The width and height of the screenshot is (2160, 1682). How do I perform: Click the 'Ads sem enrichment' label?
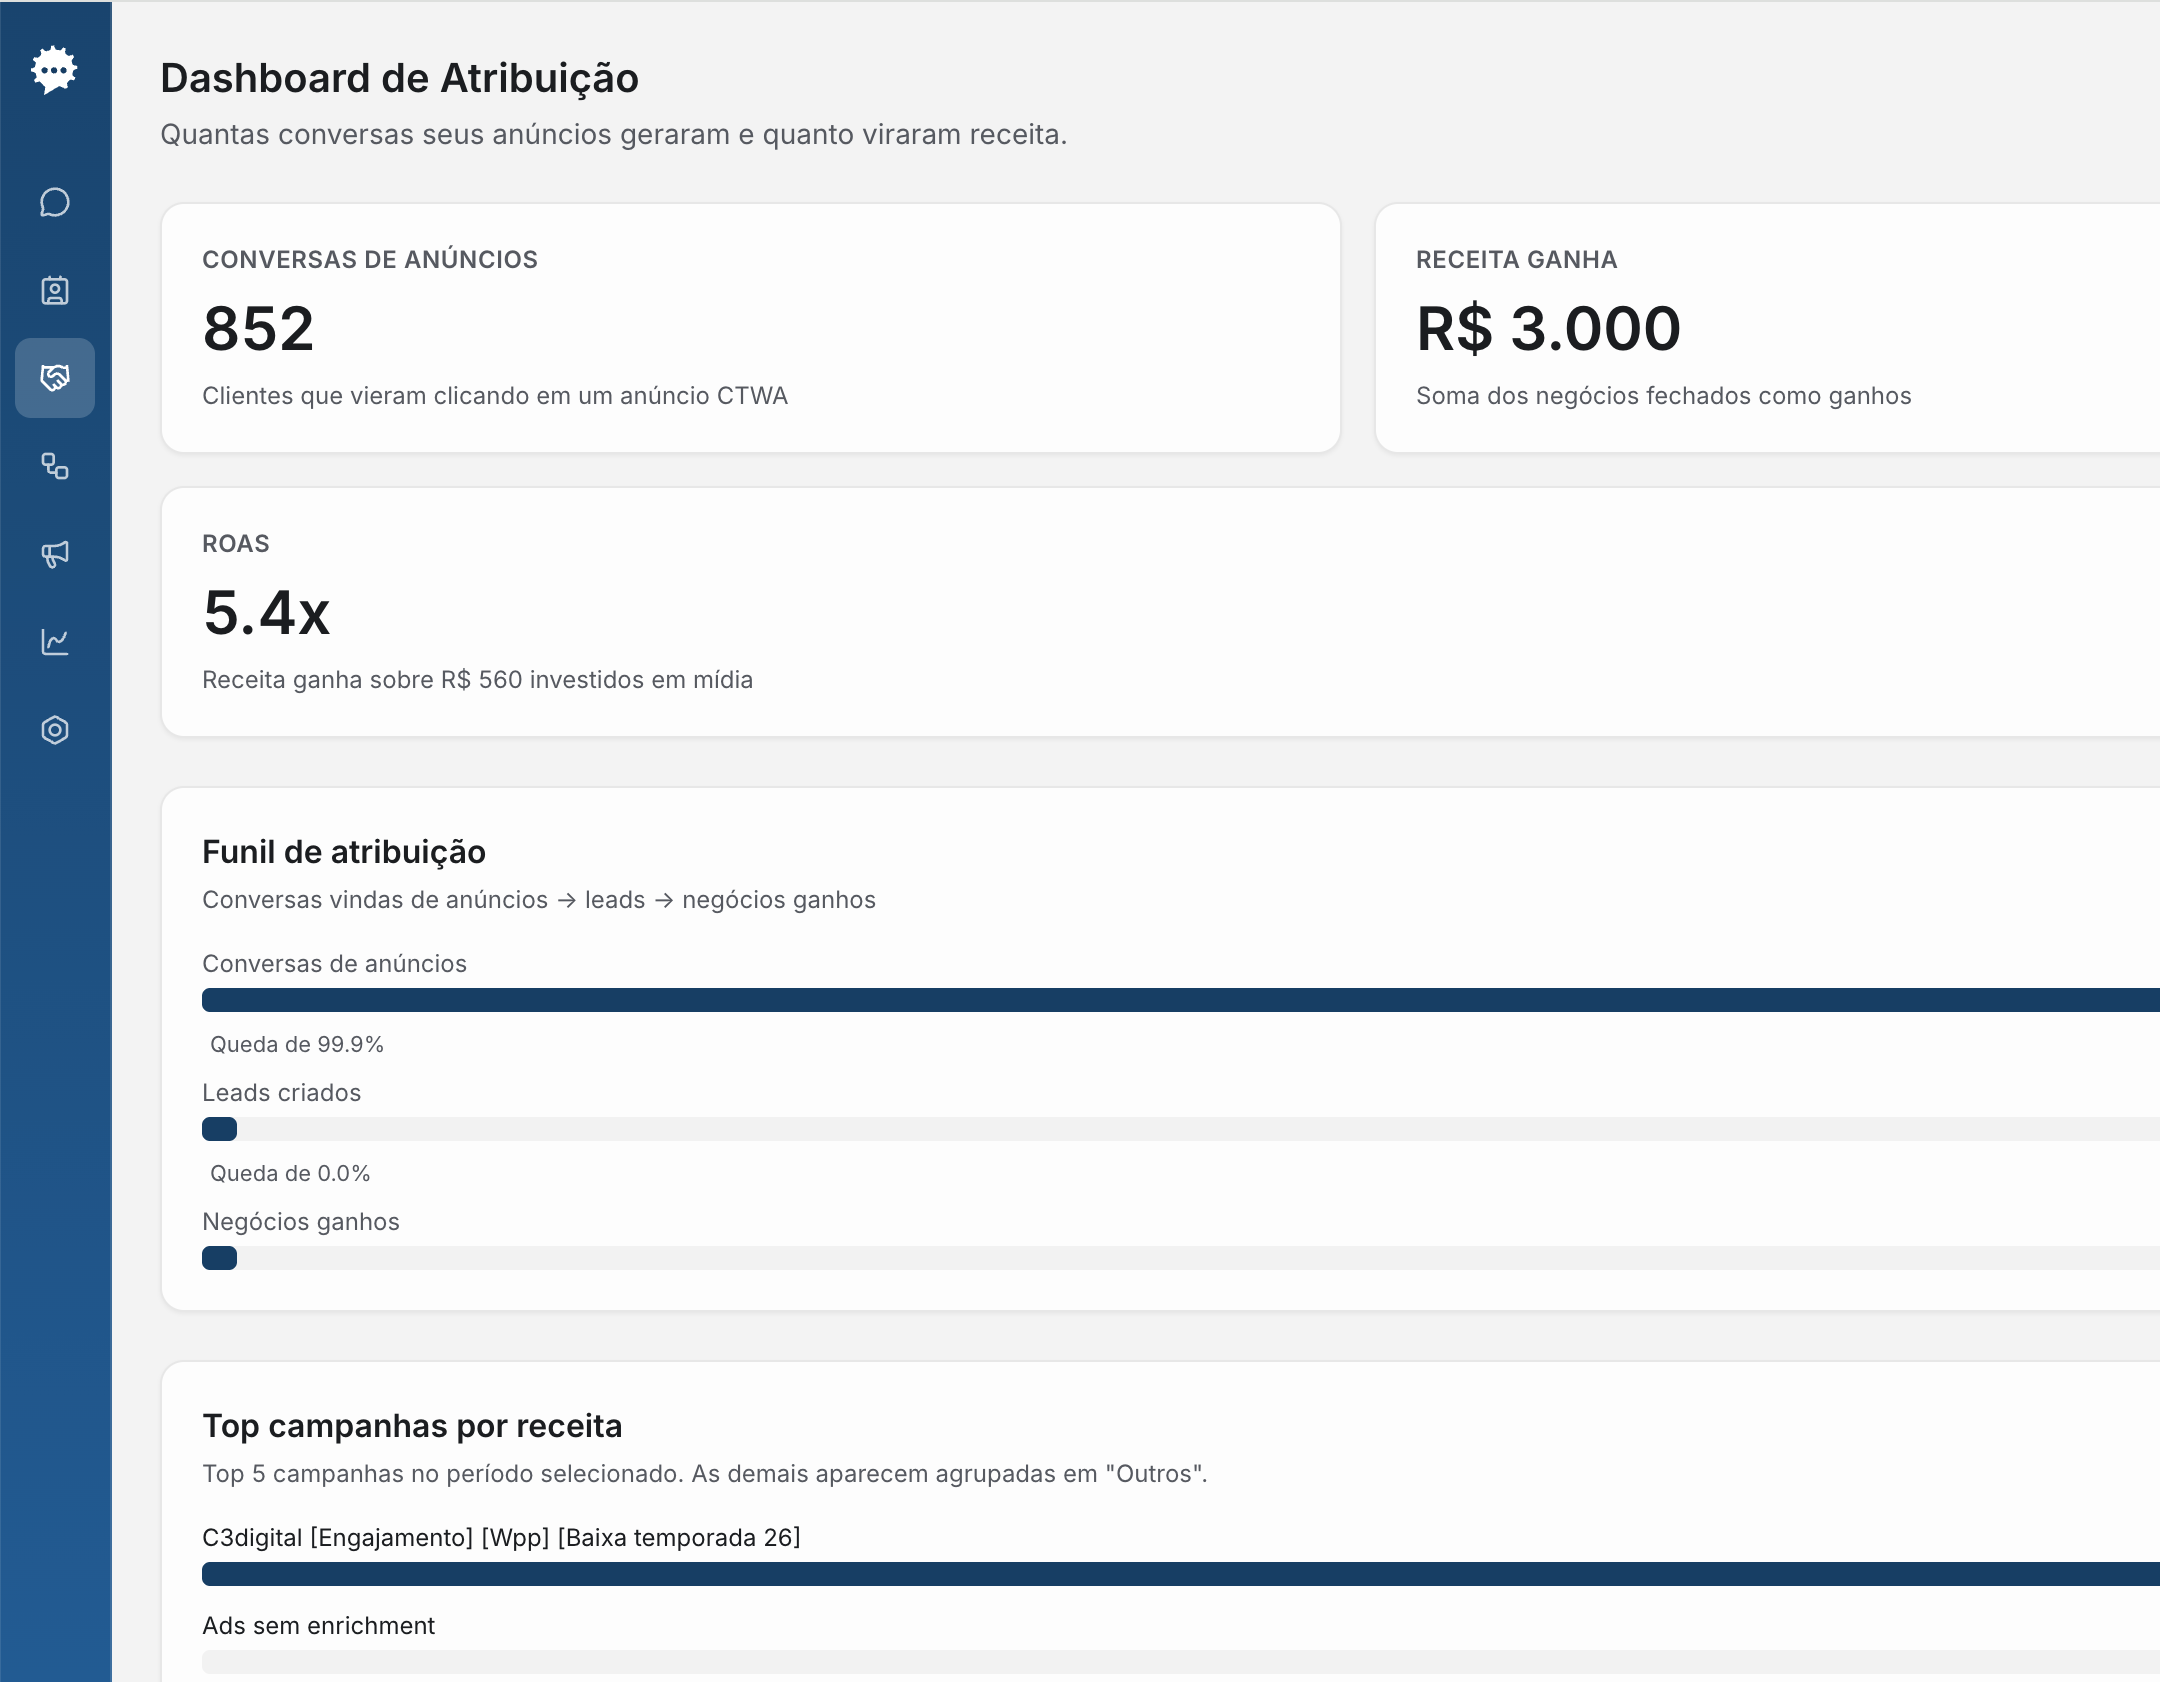tap(318, 1626)
